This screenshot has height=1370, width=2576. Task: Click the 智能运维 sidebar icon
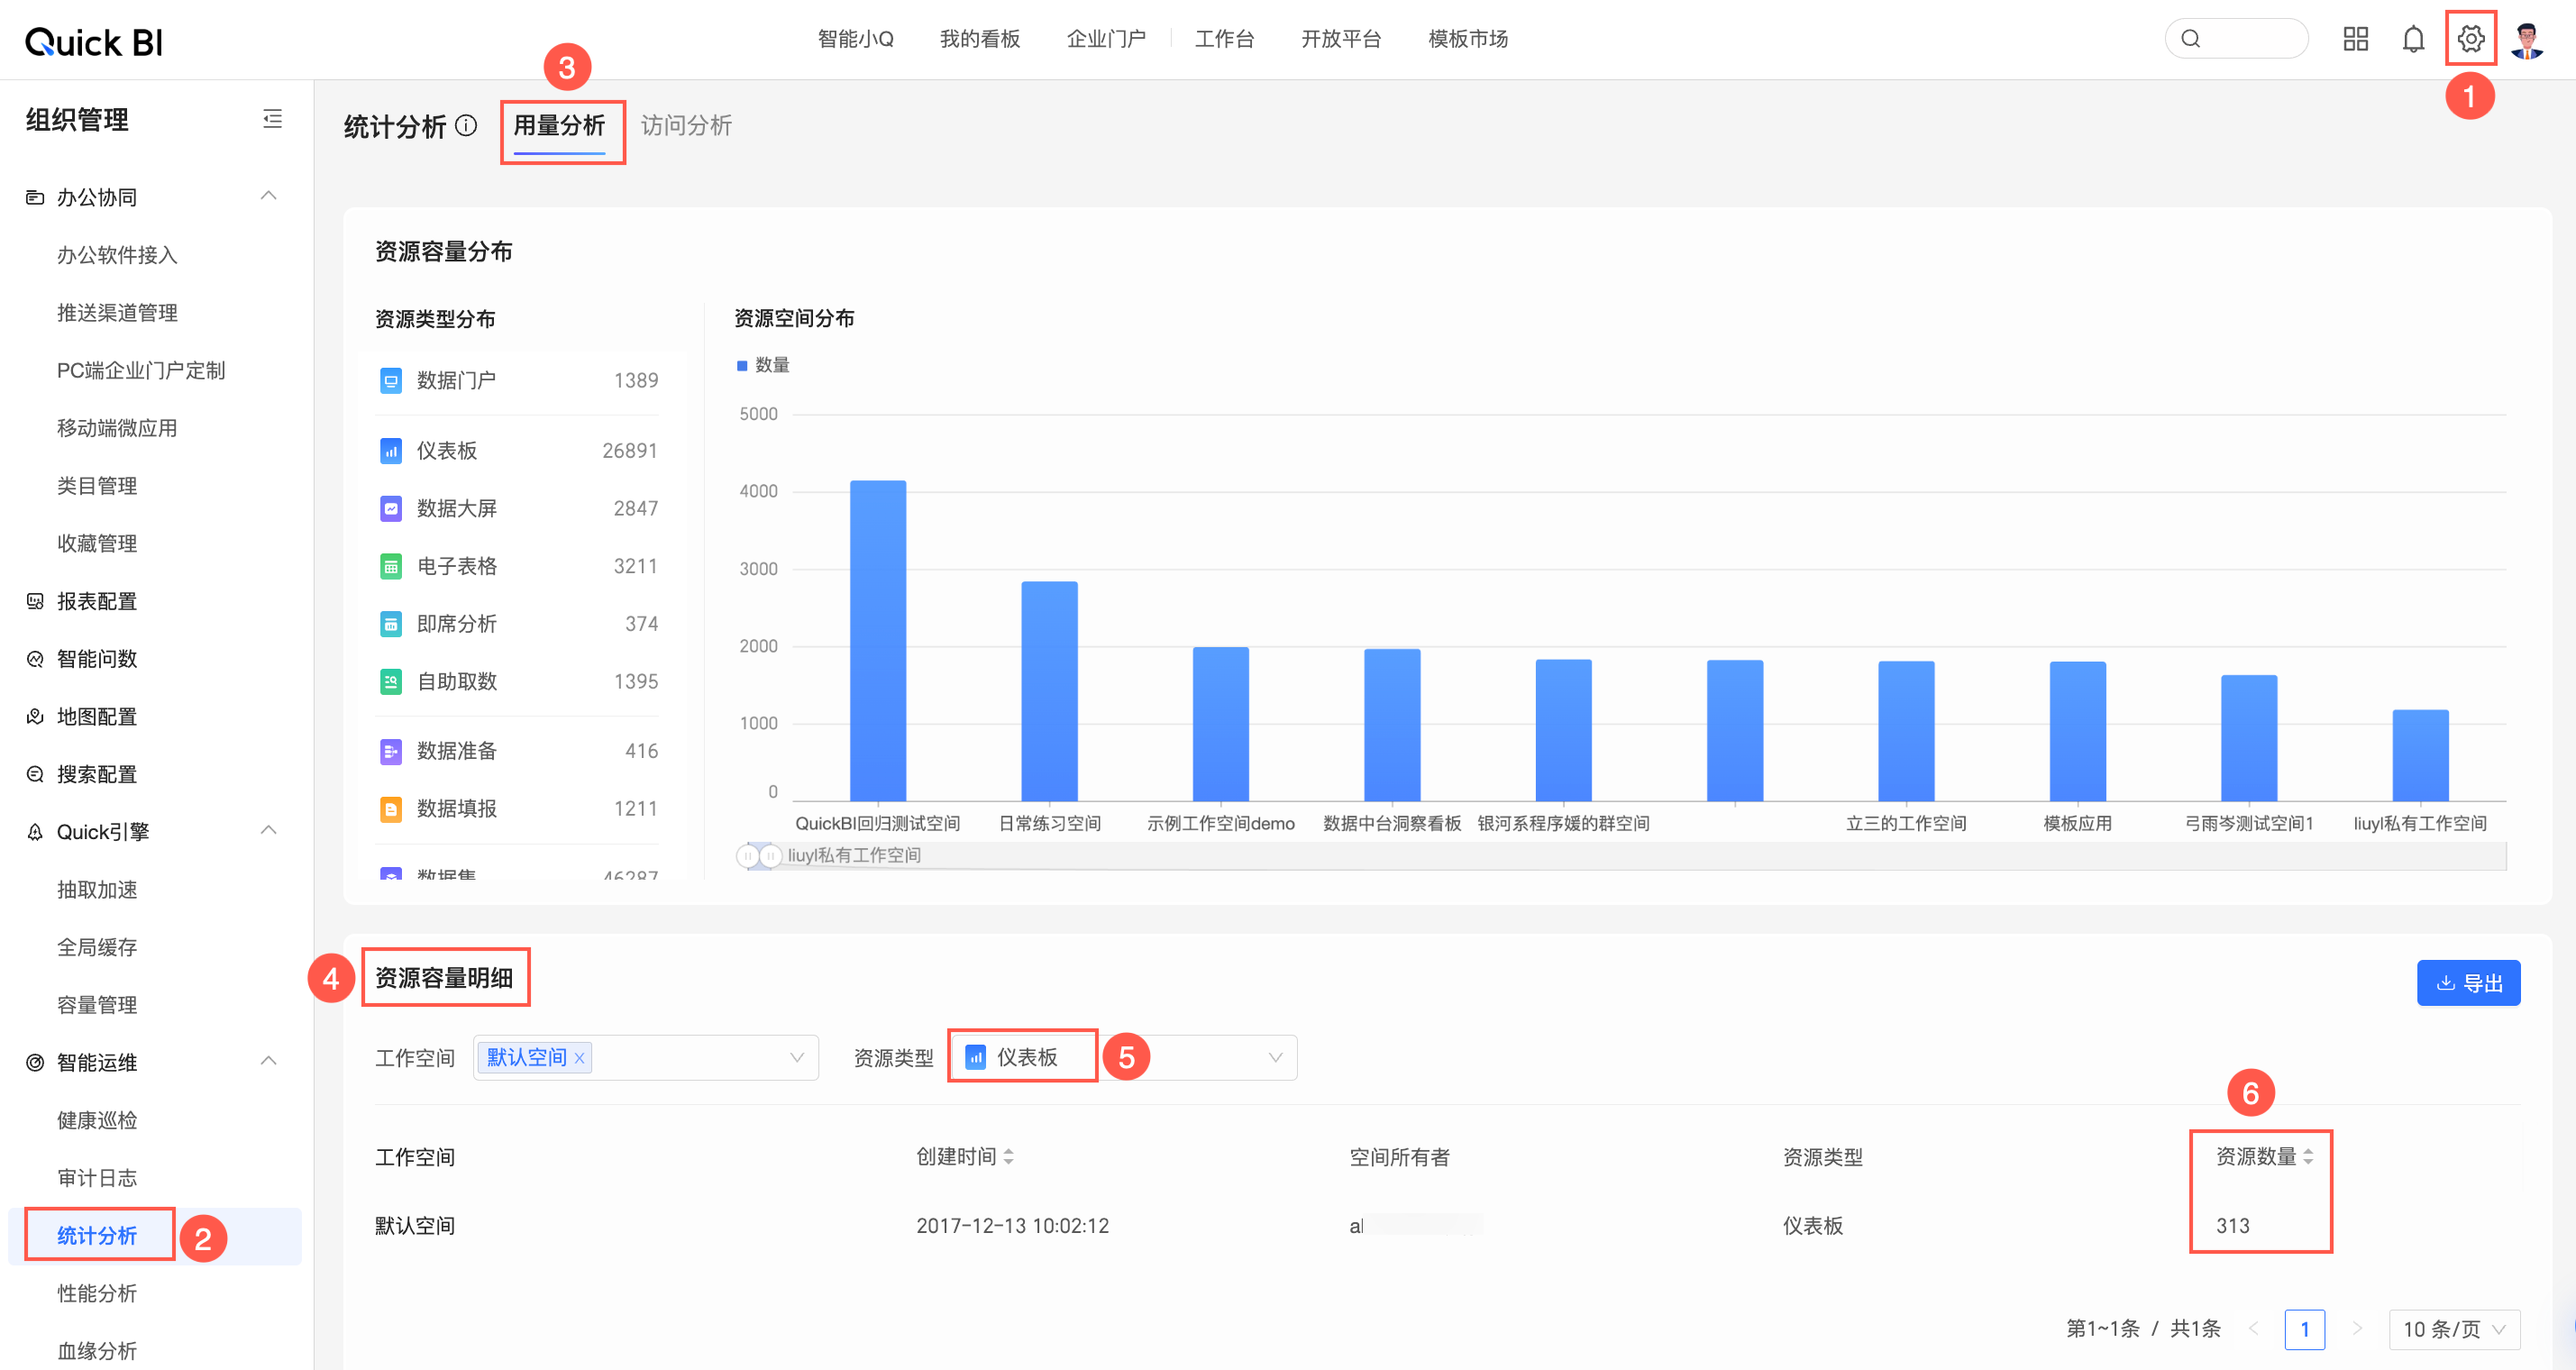click(35, 1062)
